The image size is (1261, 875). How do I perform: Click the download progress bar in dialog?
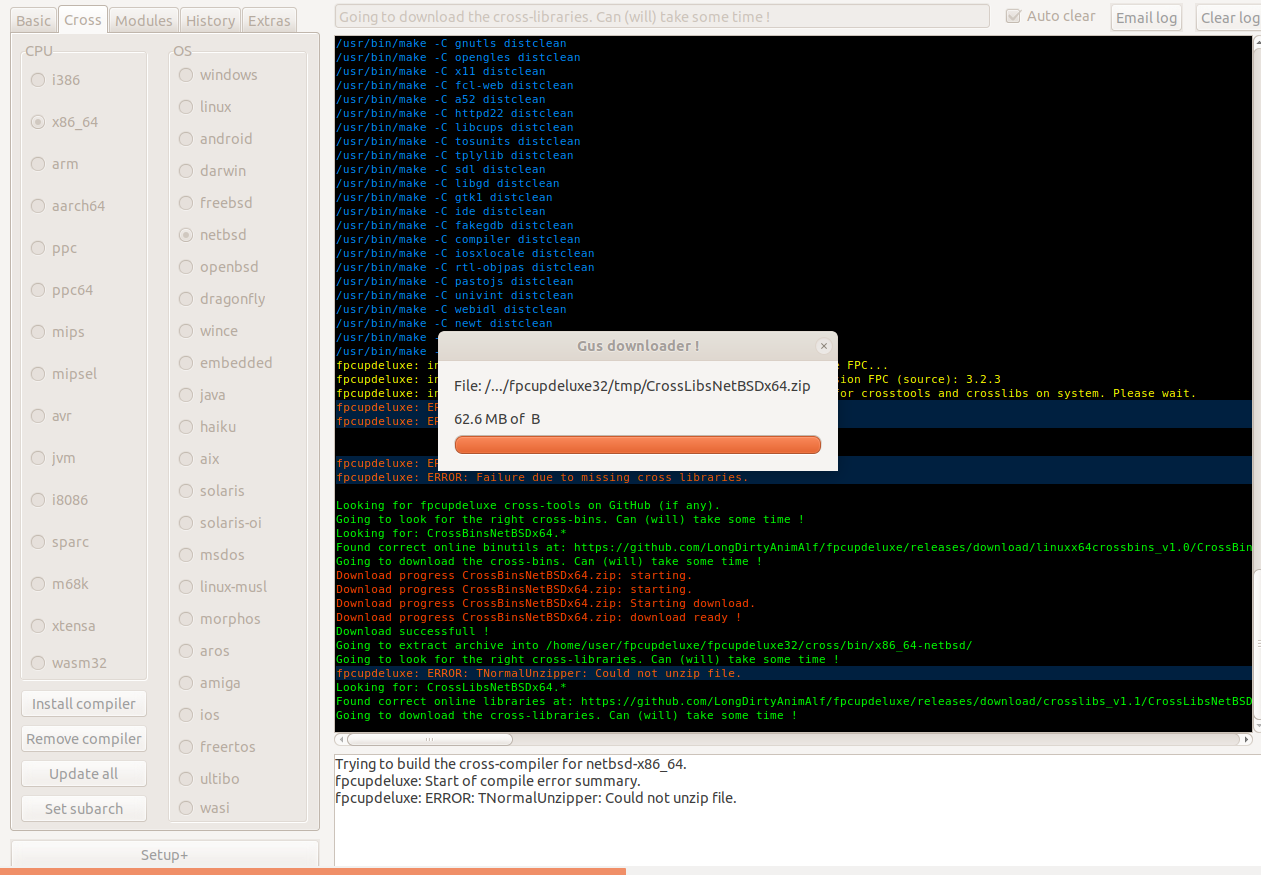[638, 445]
